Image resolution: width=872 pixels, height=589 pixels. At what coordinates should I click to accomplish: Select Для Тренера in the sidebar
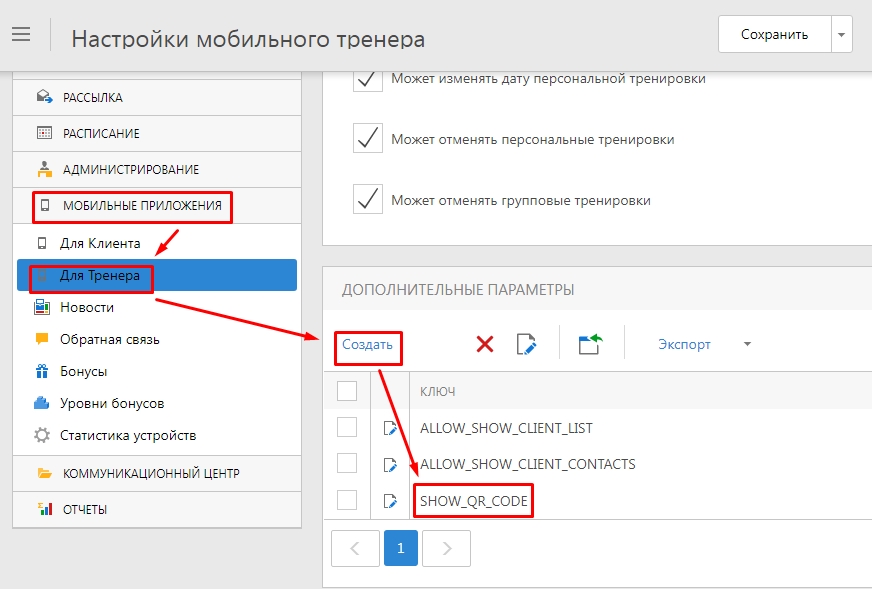click(157, 275)
